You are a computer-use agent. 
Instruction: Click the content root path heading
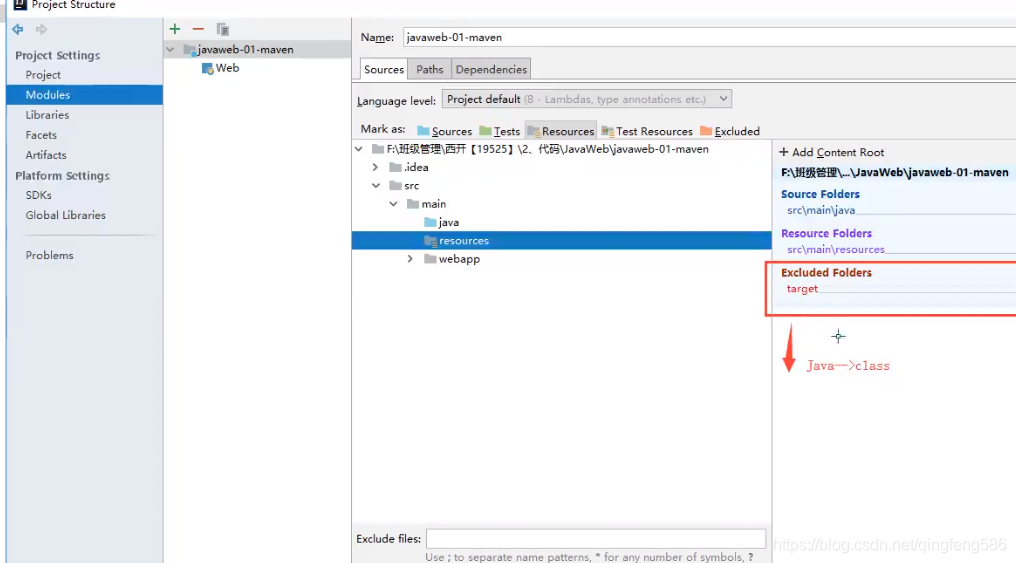point(894,172)
